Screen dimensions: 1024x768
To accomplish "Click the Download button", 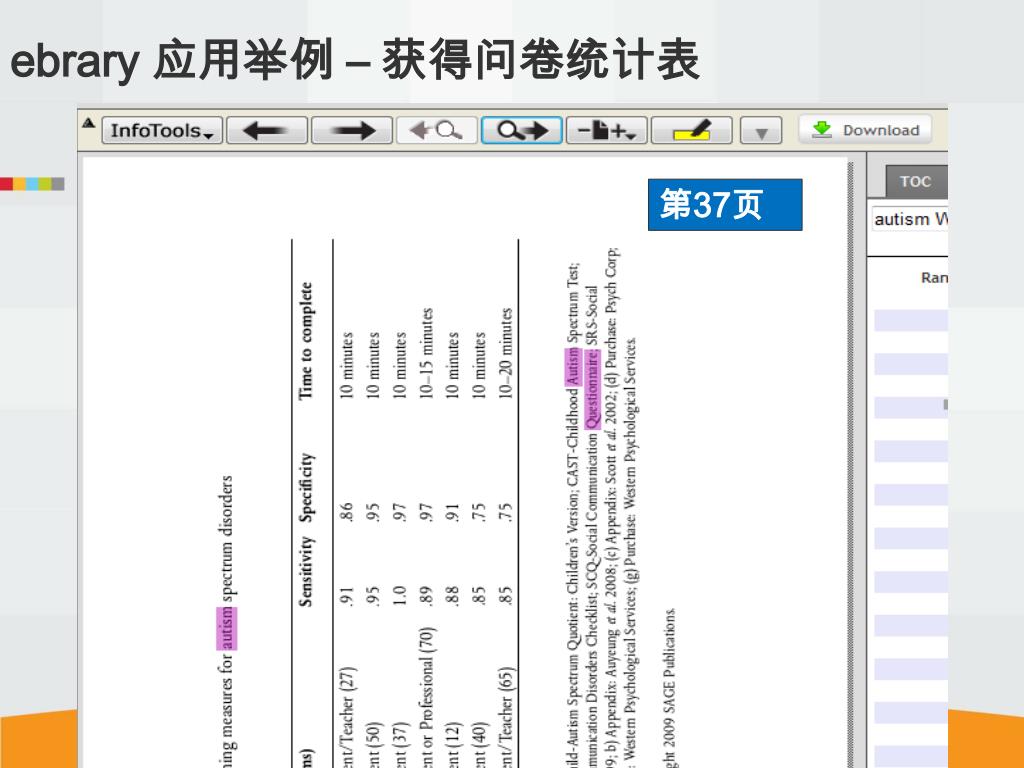I will [x=865, y=129].
